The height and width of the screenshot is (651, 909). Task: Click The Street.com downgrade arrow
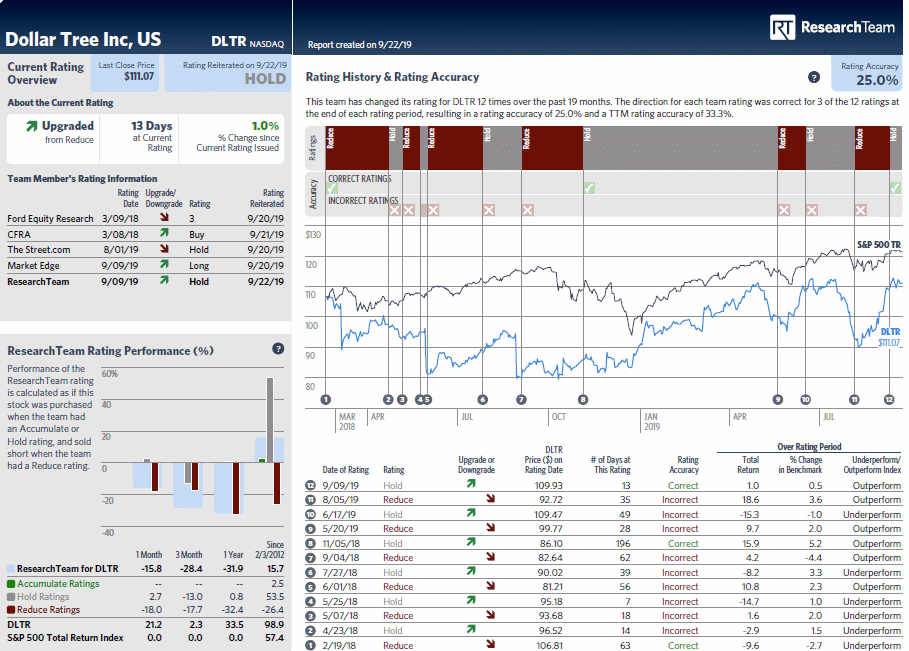click(165, 248)
